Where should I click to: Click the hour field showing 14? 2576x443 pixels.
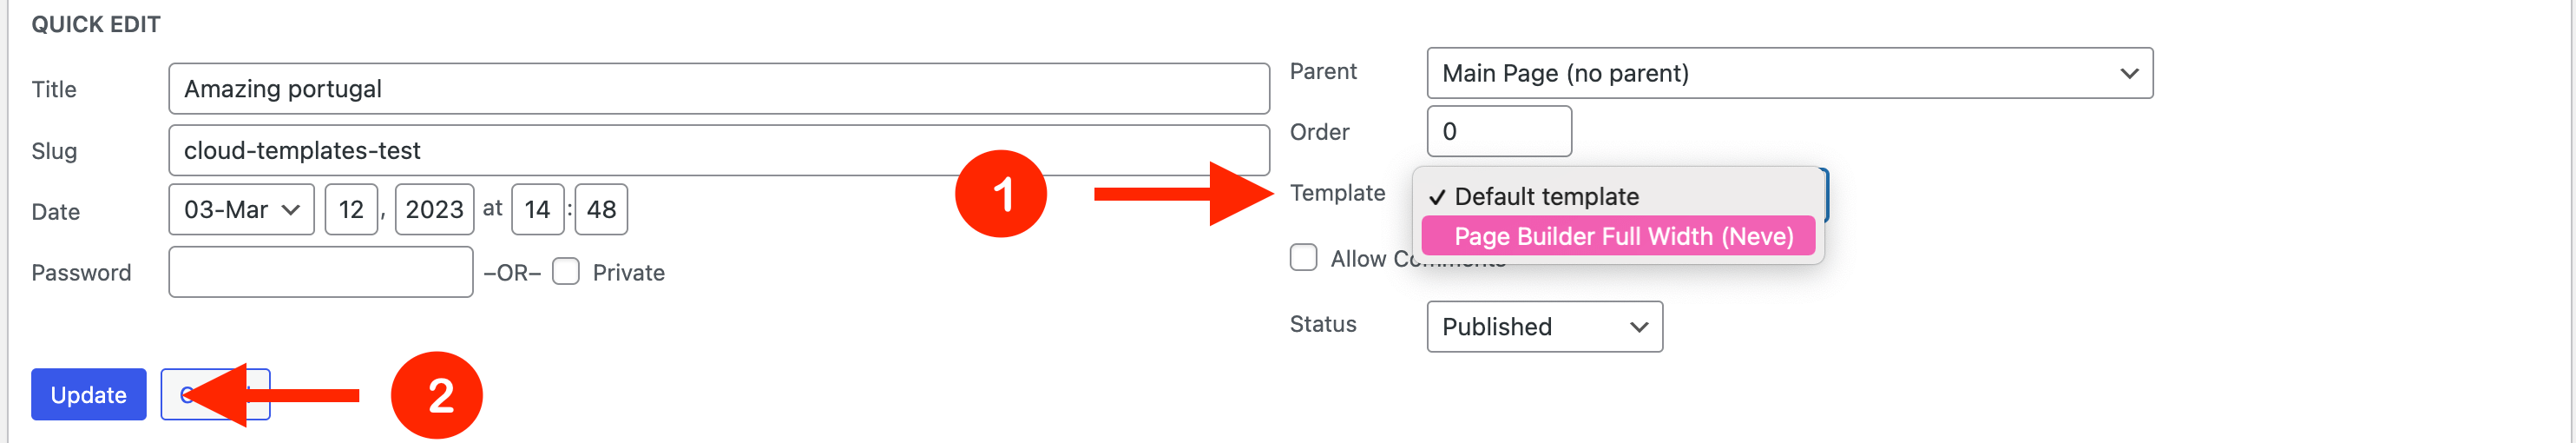point(537,210)
